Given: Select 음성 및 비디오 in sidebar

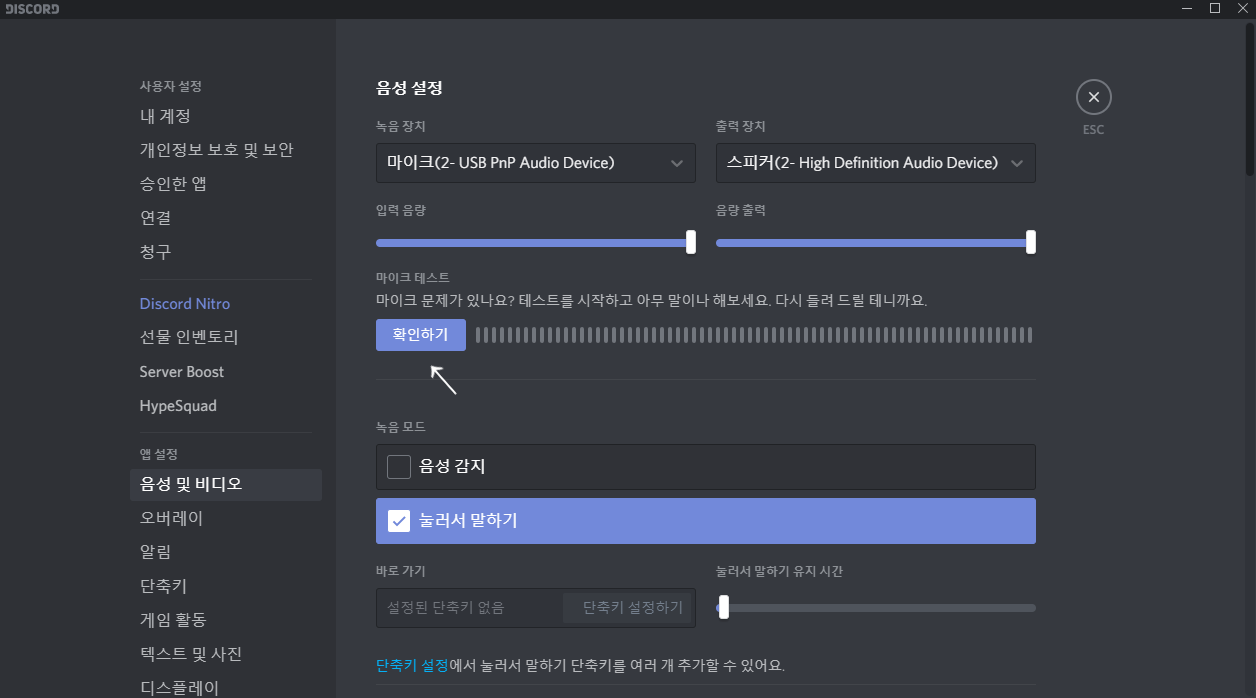Looking at the screenshot, I should pos(226,484).
